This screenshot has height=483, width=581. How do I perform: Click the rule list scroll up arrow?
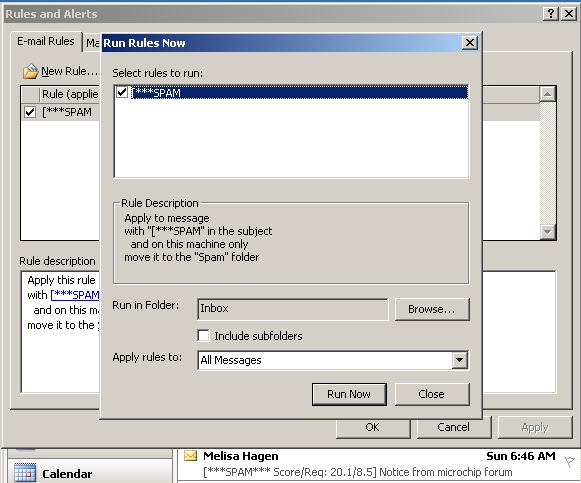coord(547,94)
